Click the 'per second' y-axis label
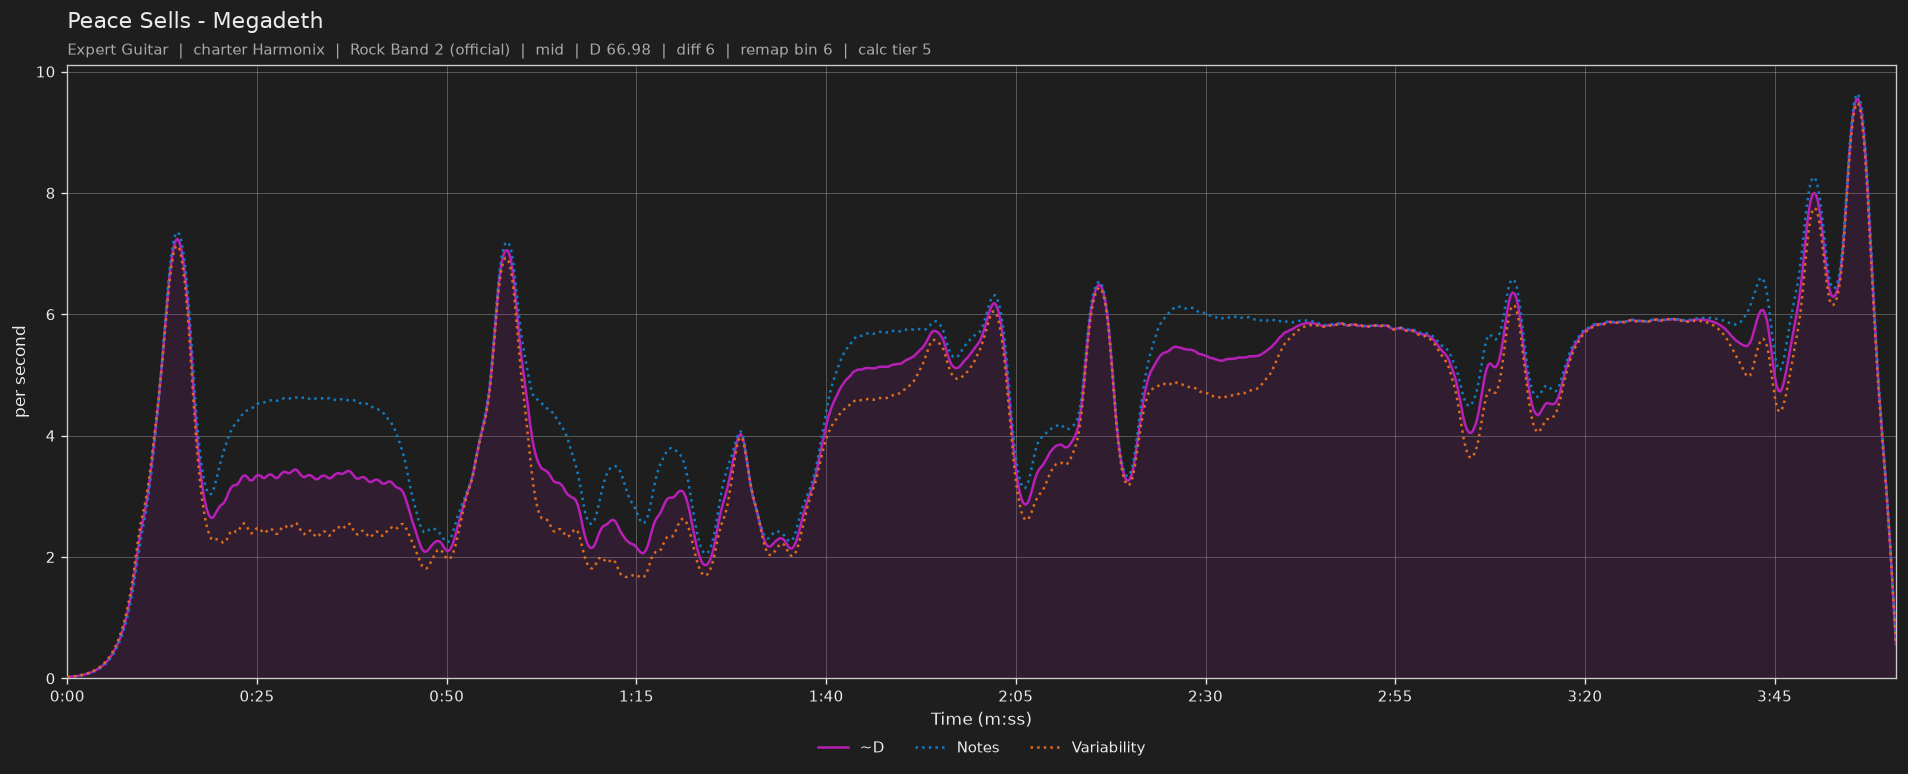1908x774 pixels. (x=20, y=372)
